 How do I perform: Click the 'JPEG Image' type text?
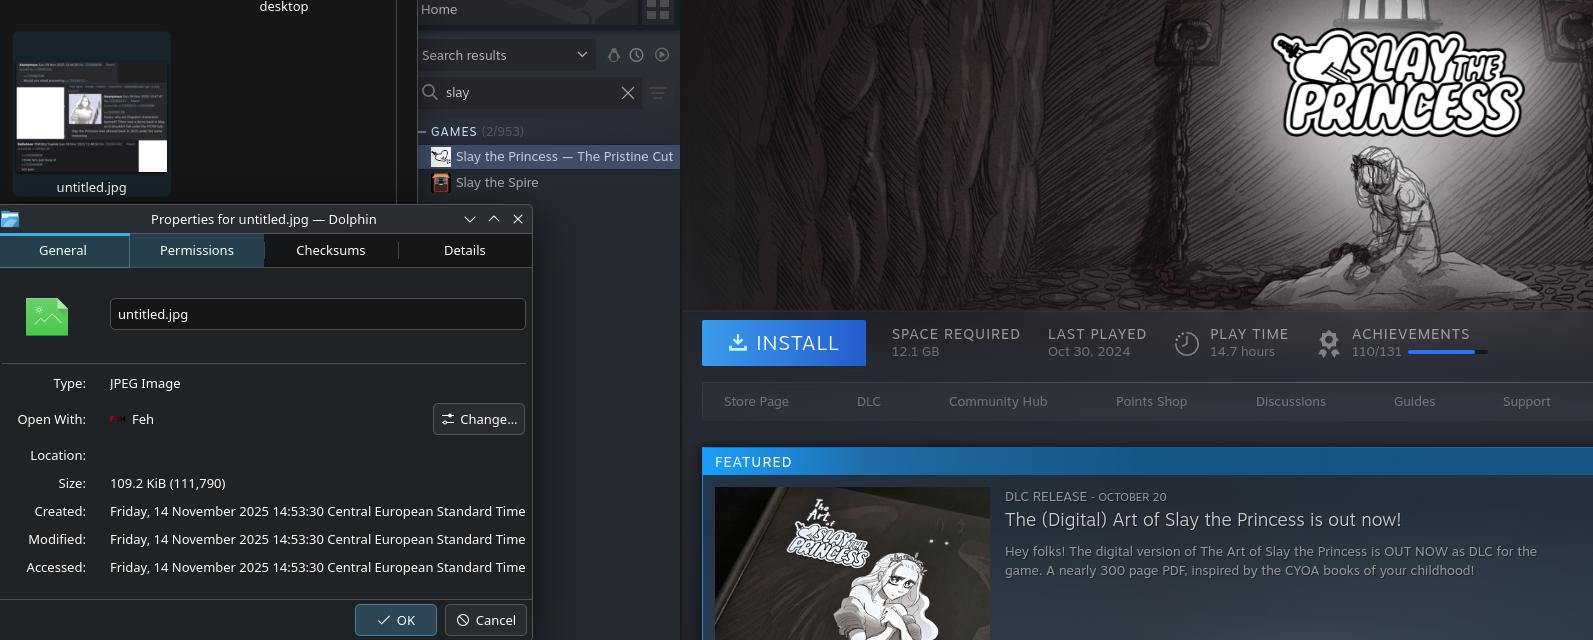pos(145,384)
